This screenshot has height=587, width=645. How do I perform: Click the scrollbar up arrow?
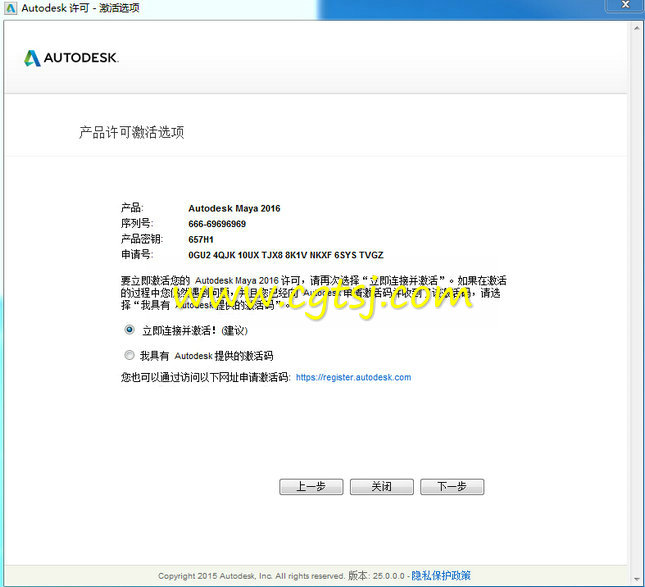click(x=636, y=28)
